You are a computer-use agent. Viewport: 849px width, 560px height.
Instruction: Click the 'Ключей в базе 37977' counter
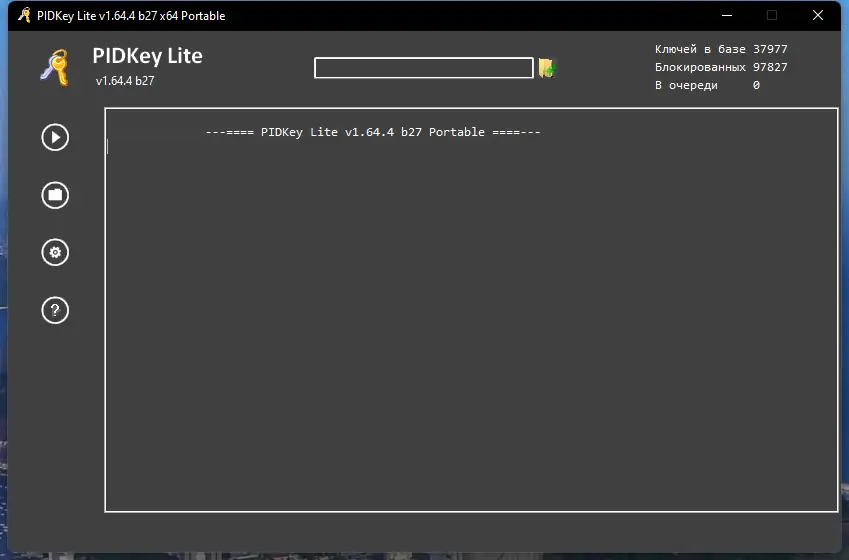click(721, 49)
